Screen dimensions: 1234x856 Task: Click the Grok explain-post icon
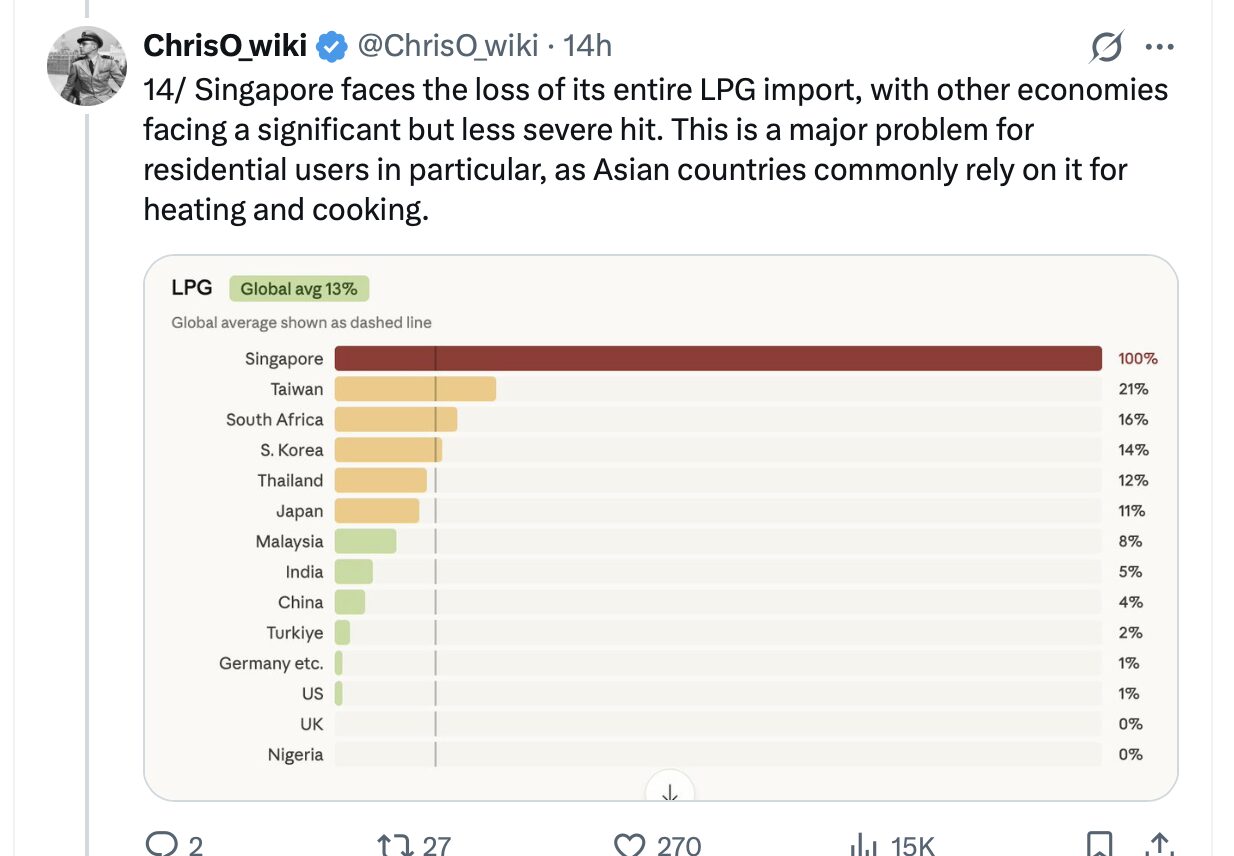click(x=1107, y=46)
